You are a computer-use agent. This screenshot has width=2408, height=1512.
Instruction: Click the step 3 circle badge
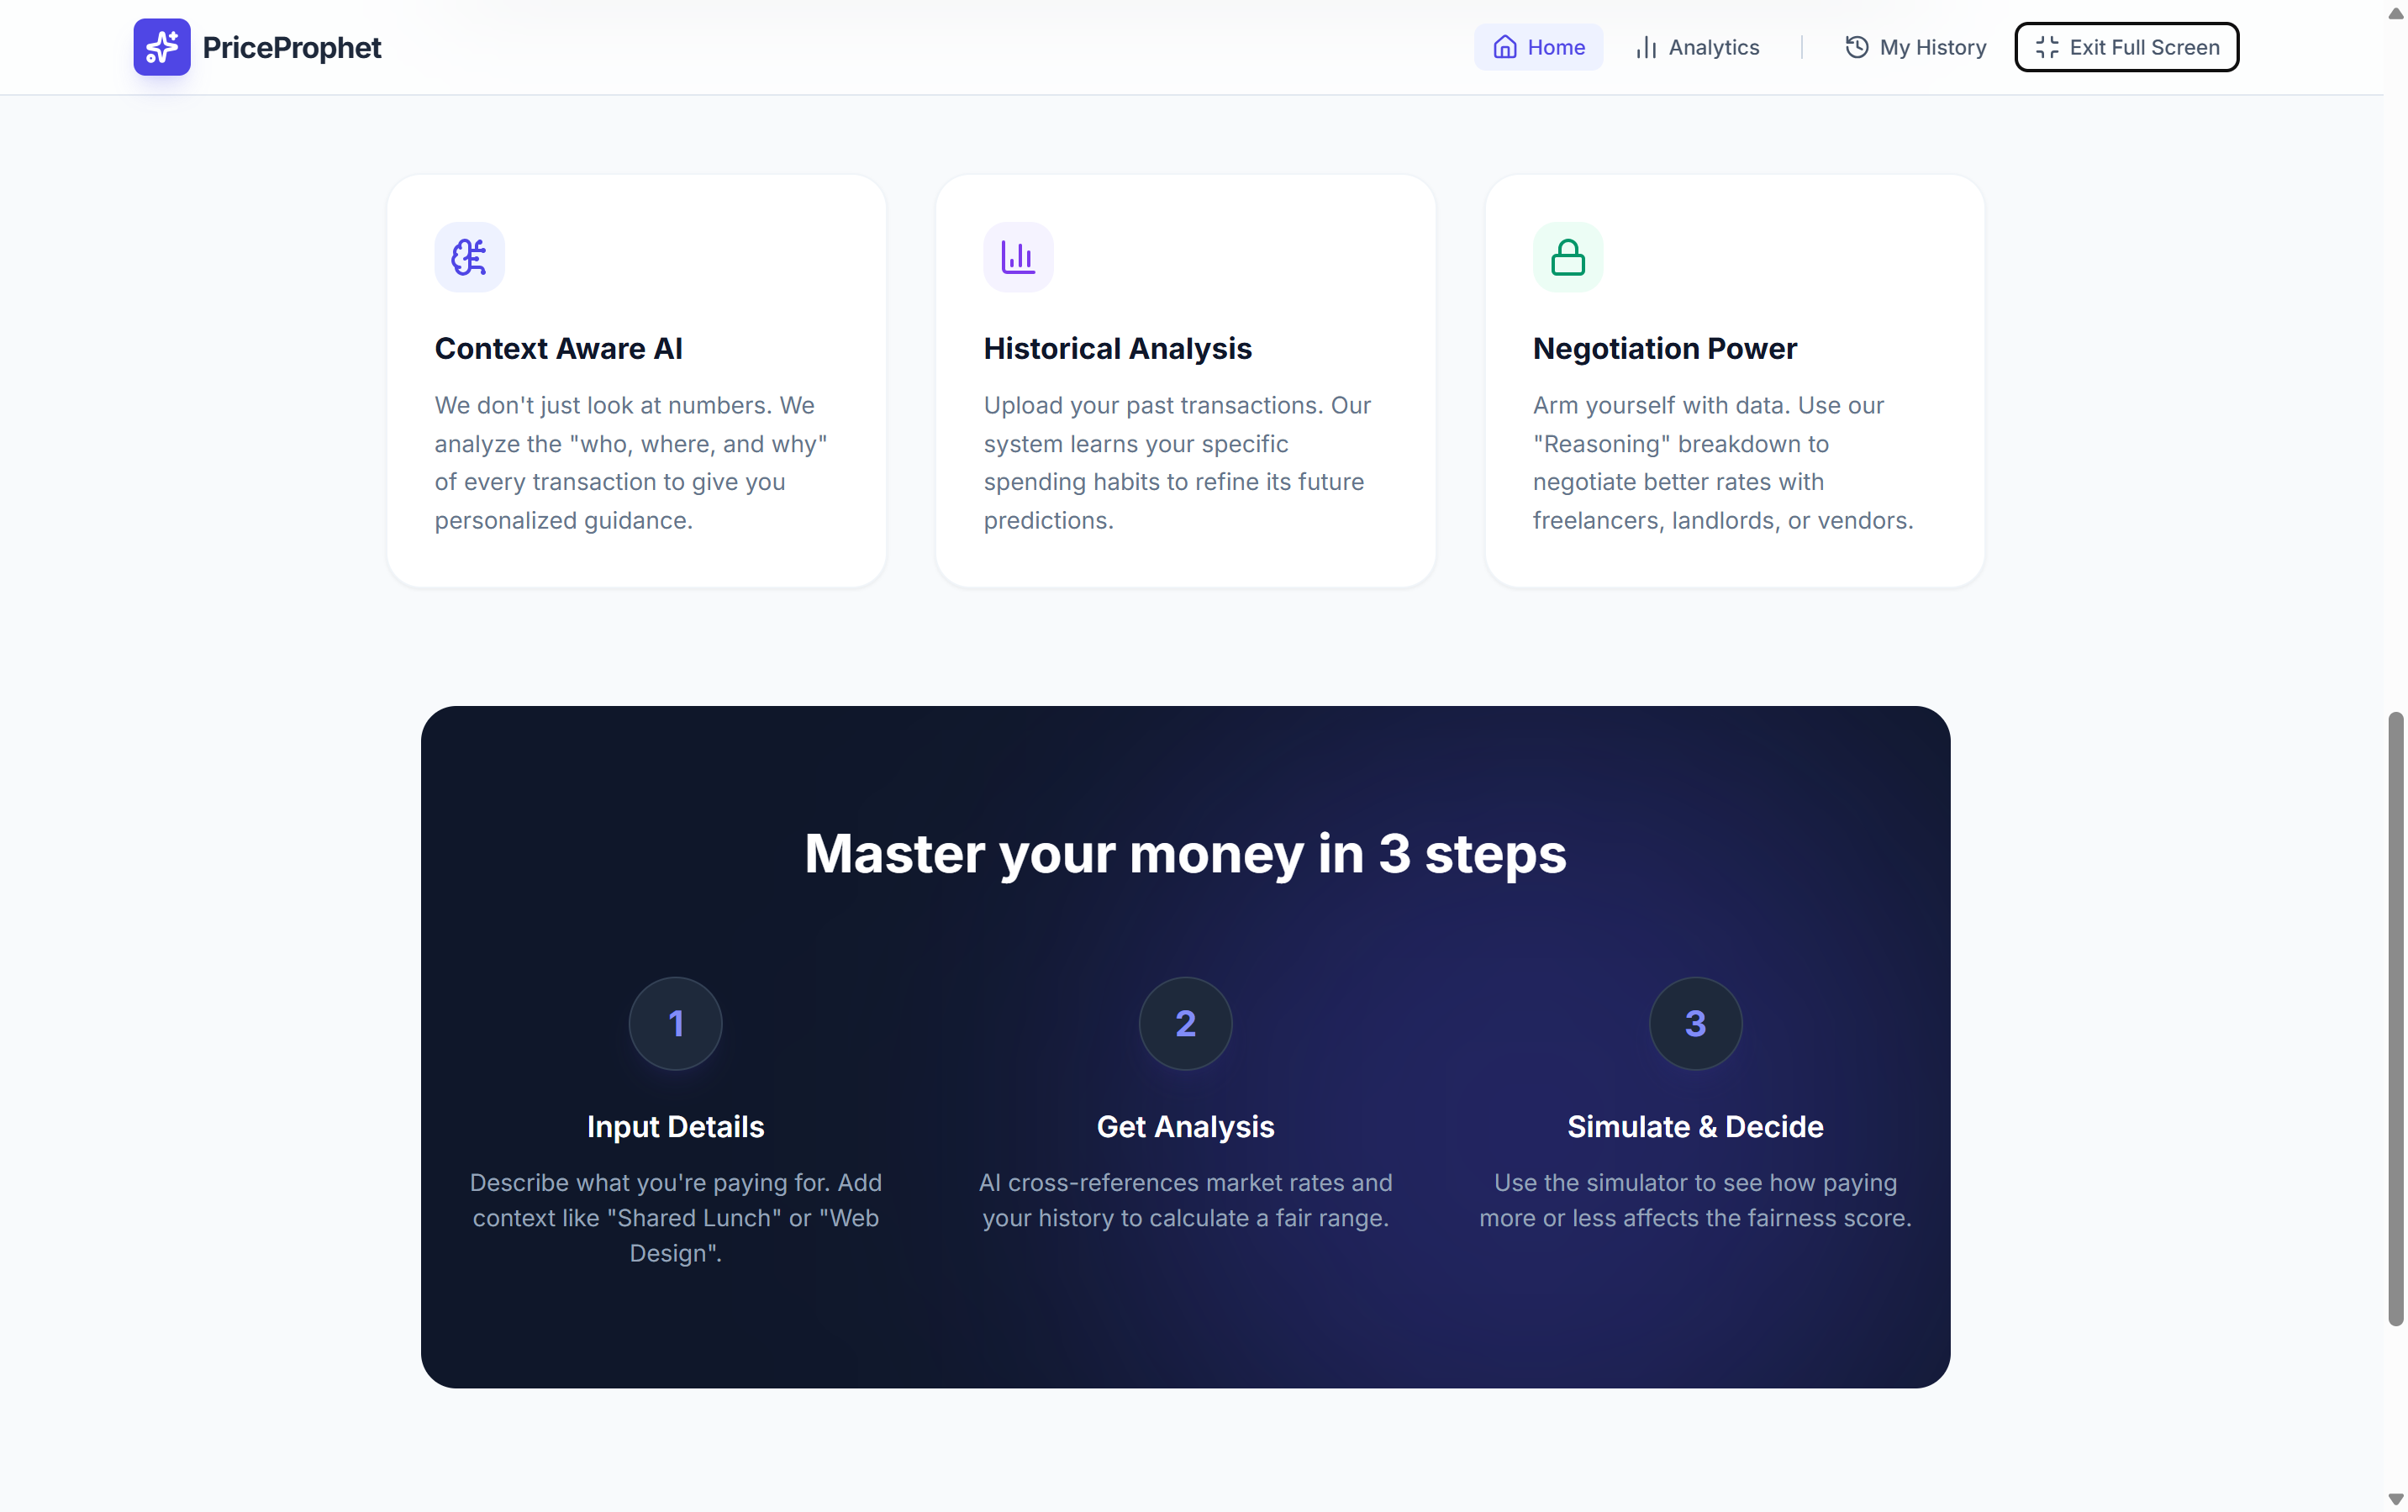1695,1023
